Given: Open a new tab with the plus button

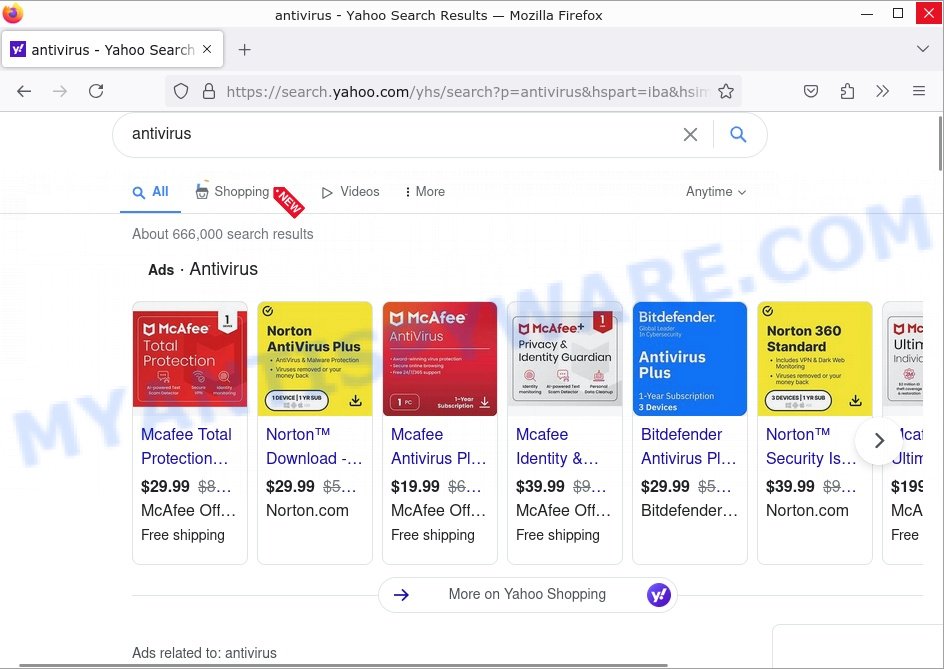Looking at the screenshot, I should (x=244, y=50).
